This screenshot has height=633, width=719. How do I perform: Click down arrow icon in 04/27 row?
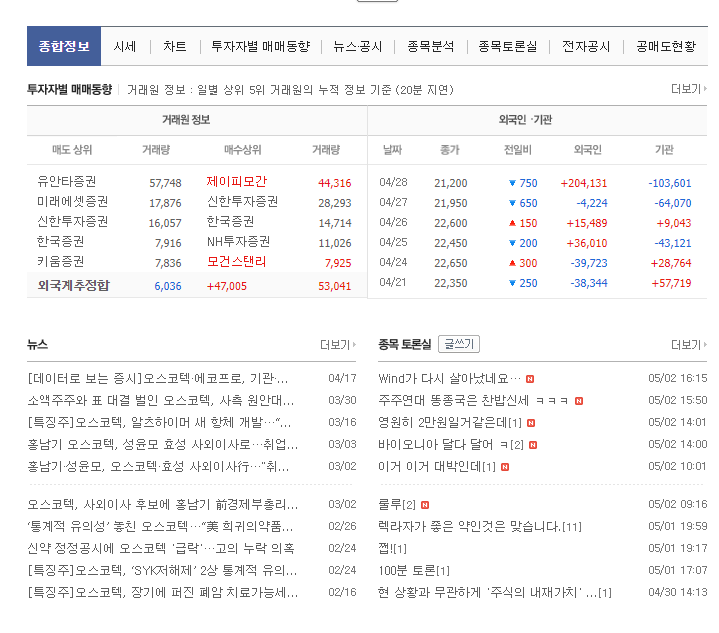pyautogui.click(x=512, y=203)
